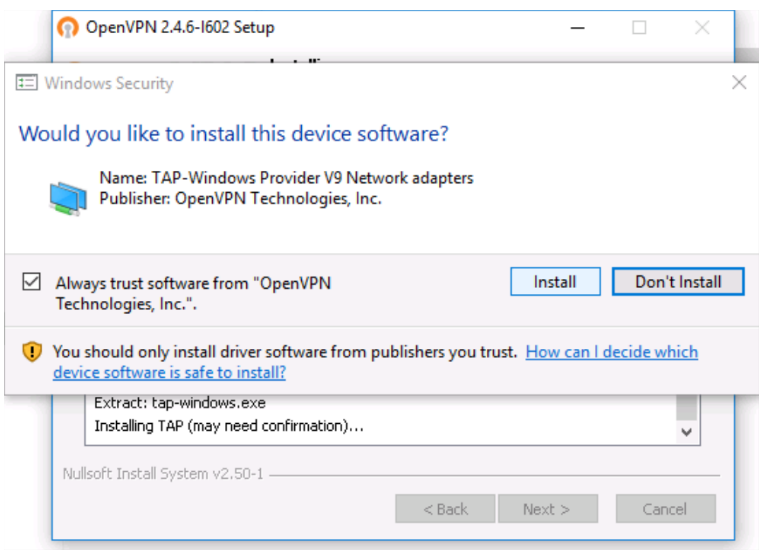Maximize the OpenVPN Setup window
The width and height of the screenshot is (761, 553).
(639, 28)
